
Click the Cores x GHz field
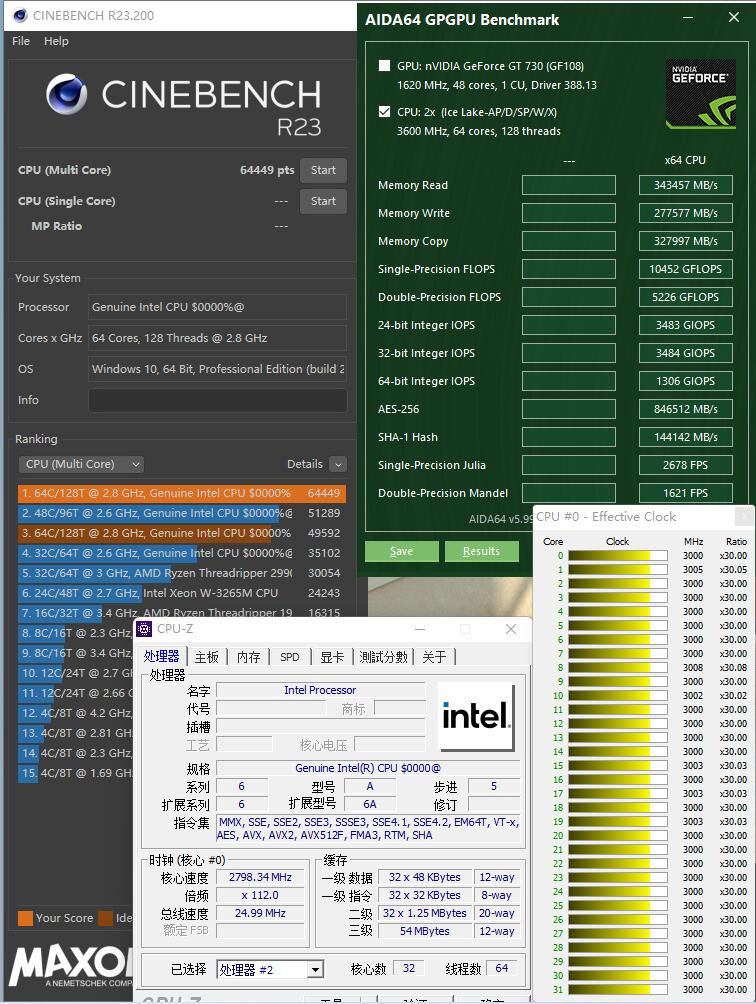click(218, 338)
